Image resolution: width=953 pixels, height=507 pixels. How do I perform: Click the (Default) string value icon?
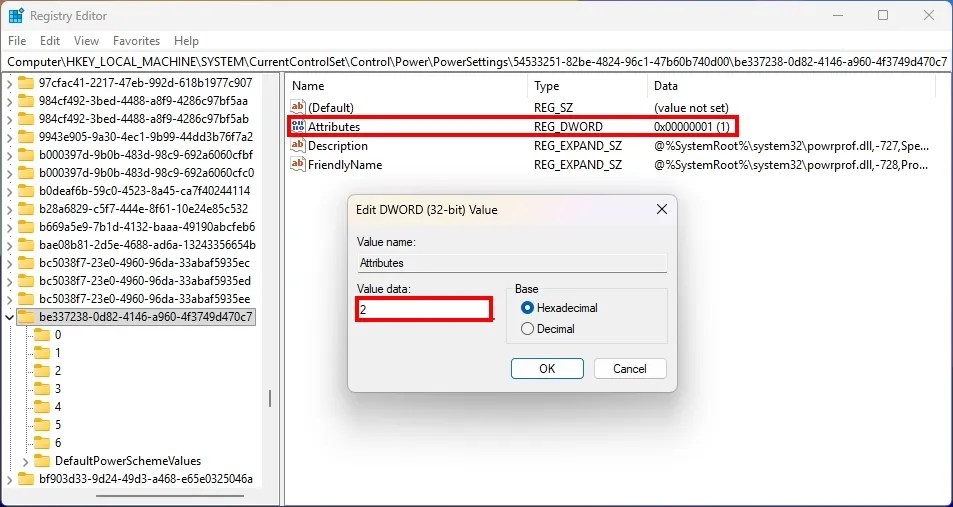(298, 108)
